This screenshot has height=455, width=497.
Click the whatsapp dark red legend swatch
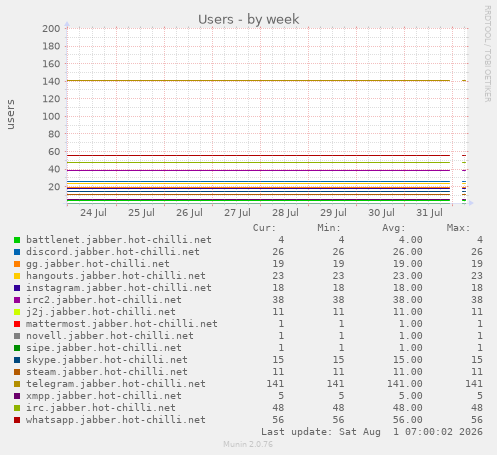tap(17, 420)
